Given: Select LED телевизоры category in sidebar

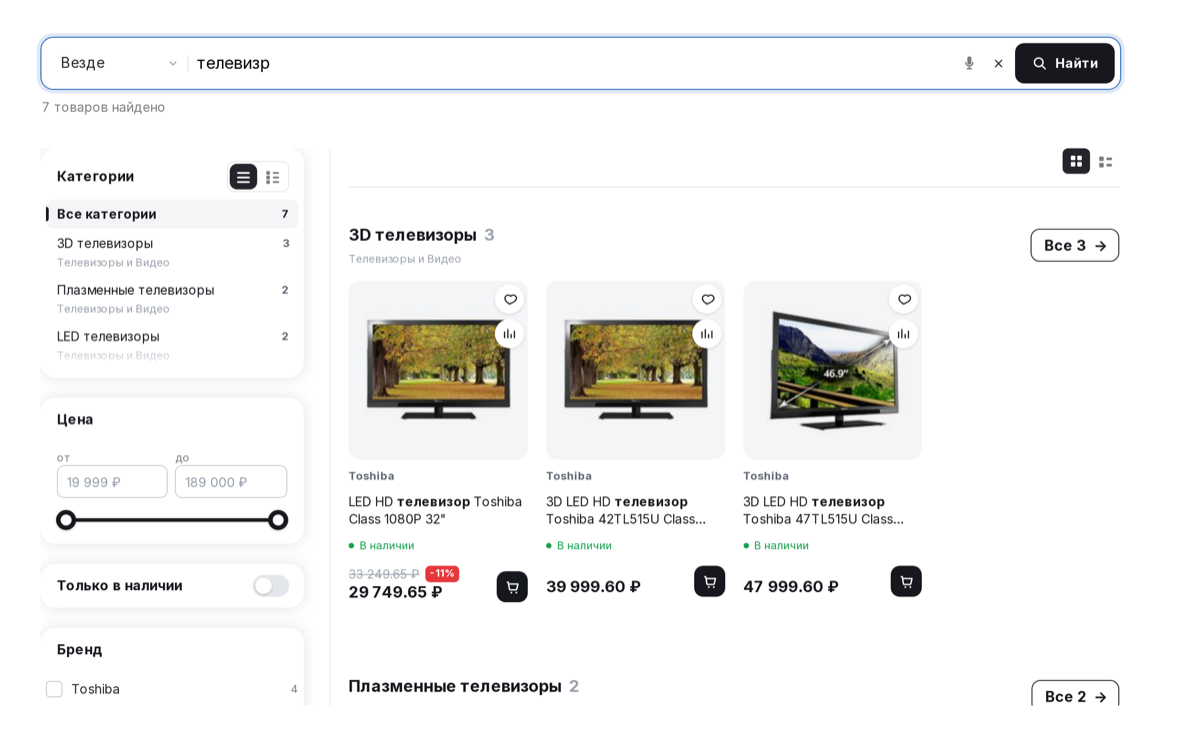Looking at the screenshot, I should pyautogui.click(x=172, y=344).
